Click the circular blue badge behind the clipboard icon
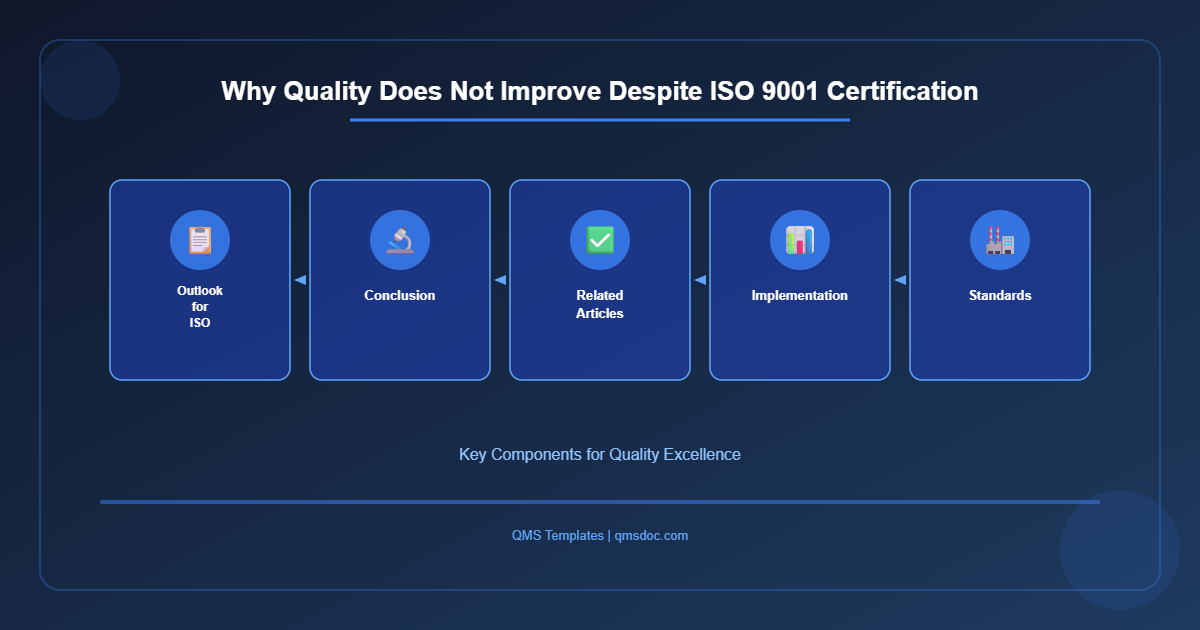This screenshot has height=630, width=1200. tap(200, 240)
